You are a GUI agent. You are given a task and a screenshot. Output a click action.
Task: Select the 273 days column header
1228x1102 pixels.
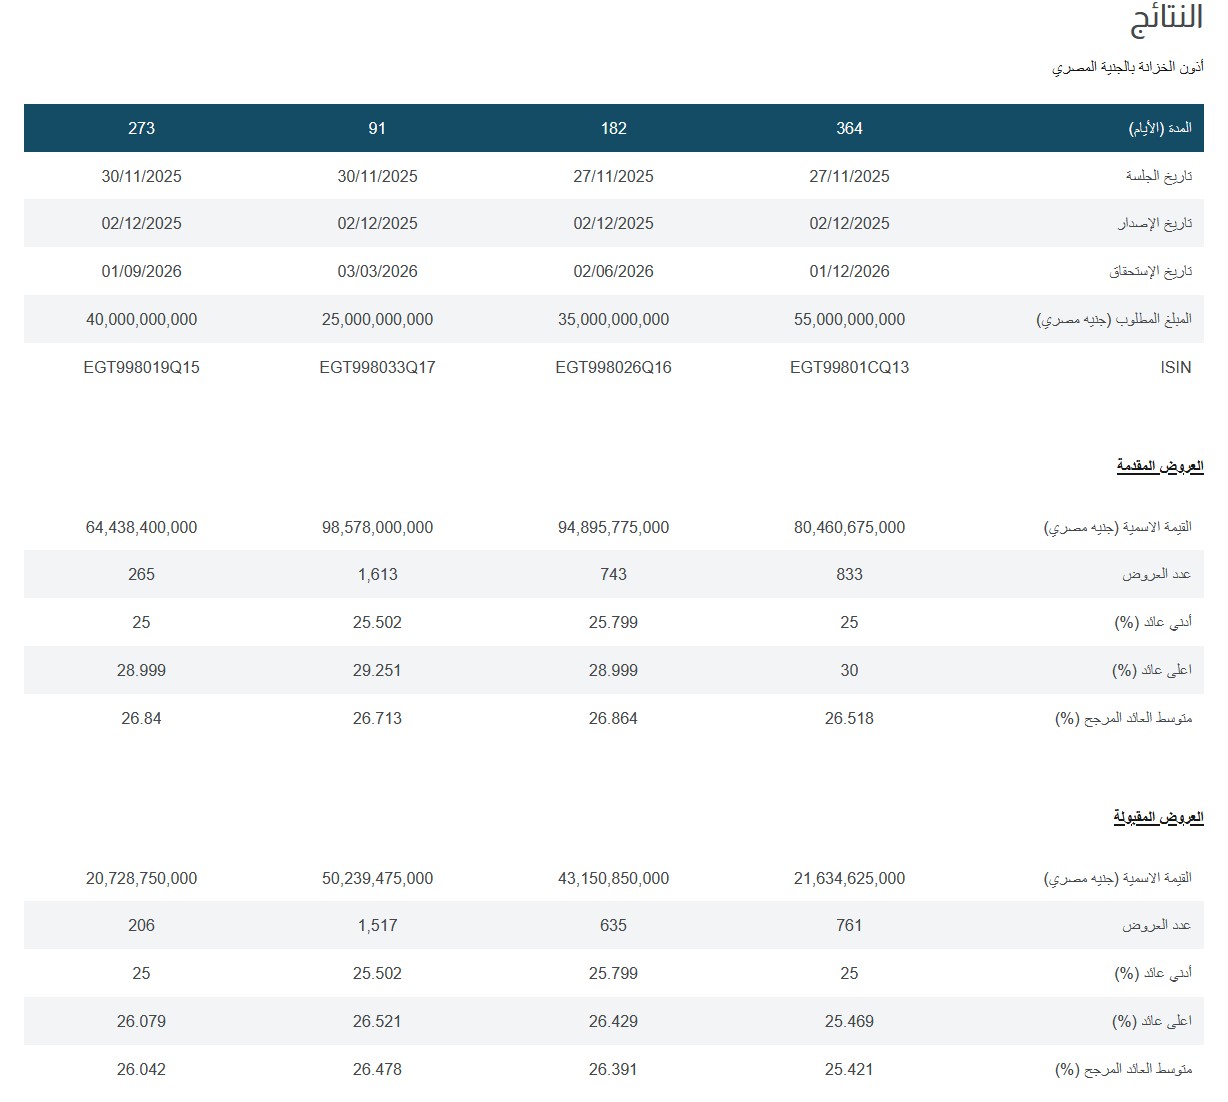[141, 128]
